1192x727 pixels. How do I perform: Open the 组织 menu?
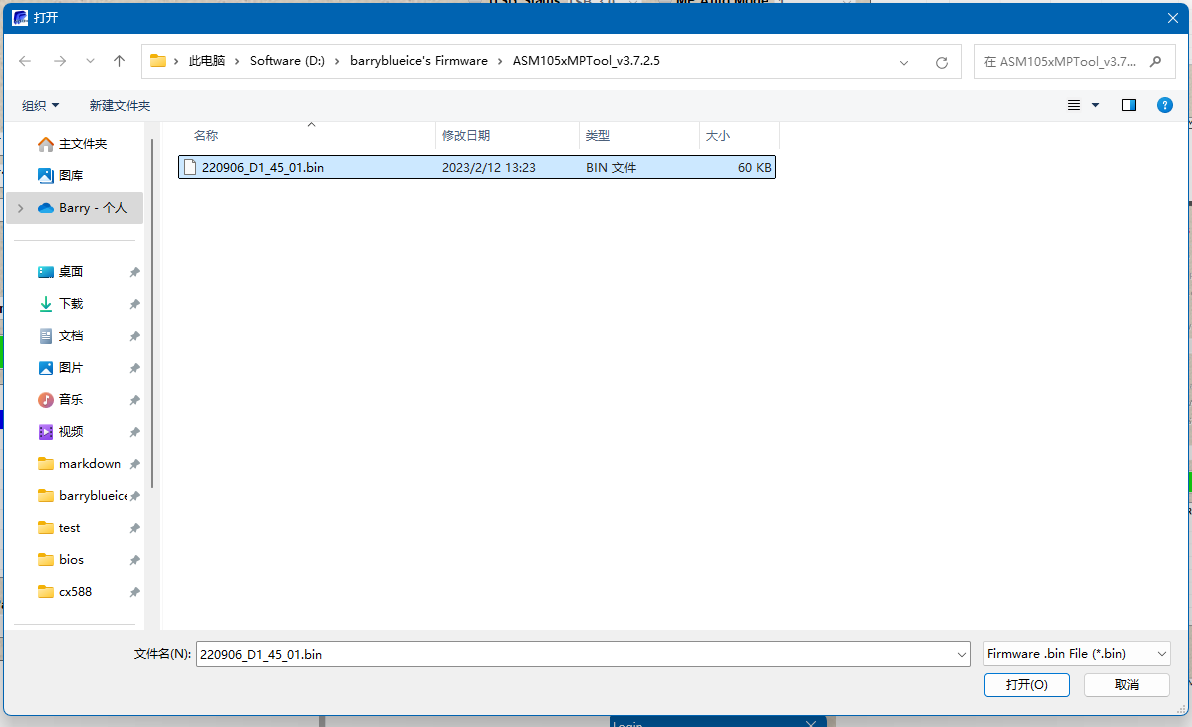point(40,106)
